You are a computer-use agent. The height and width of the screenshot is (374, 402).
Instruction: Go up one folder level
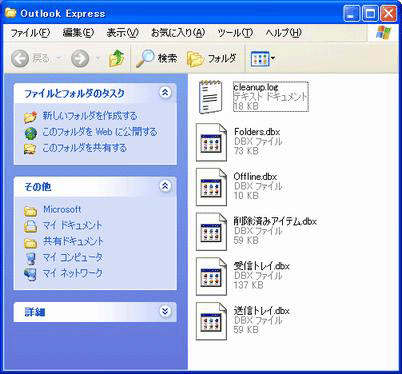pos(116,58)
